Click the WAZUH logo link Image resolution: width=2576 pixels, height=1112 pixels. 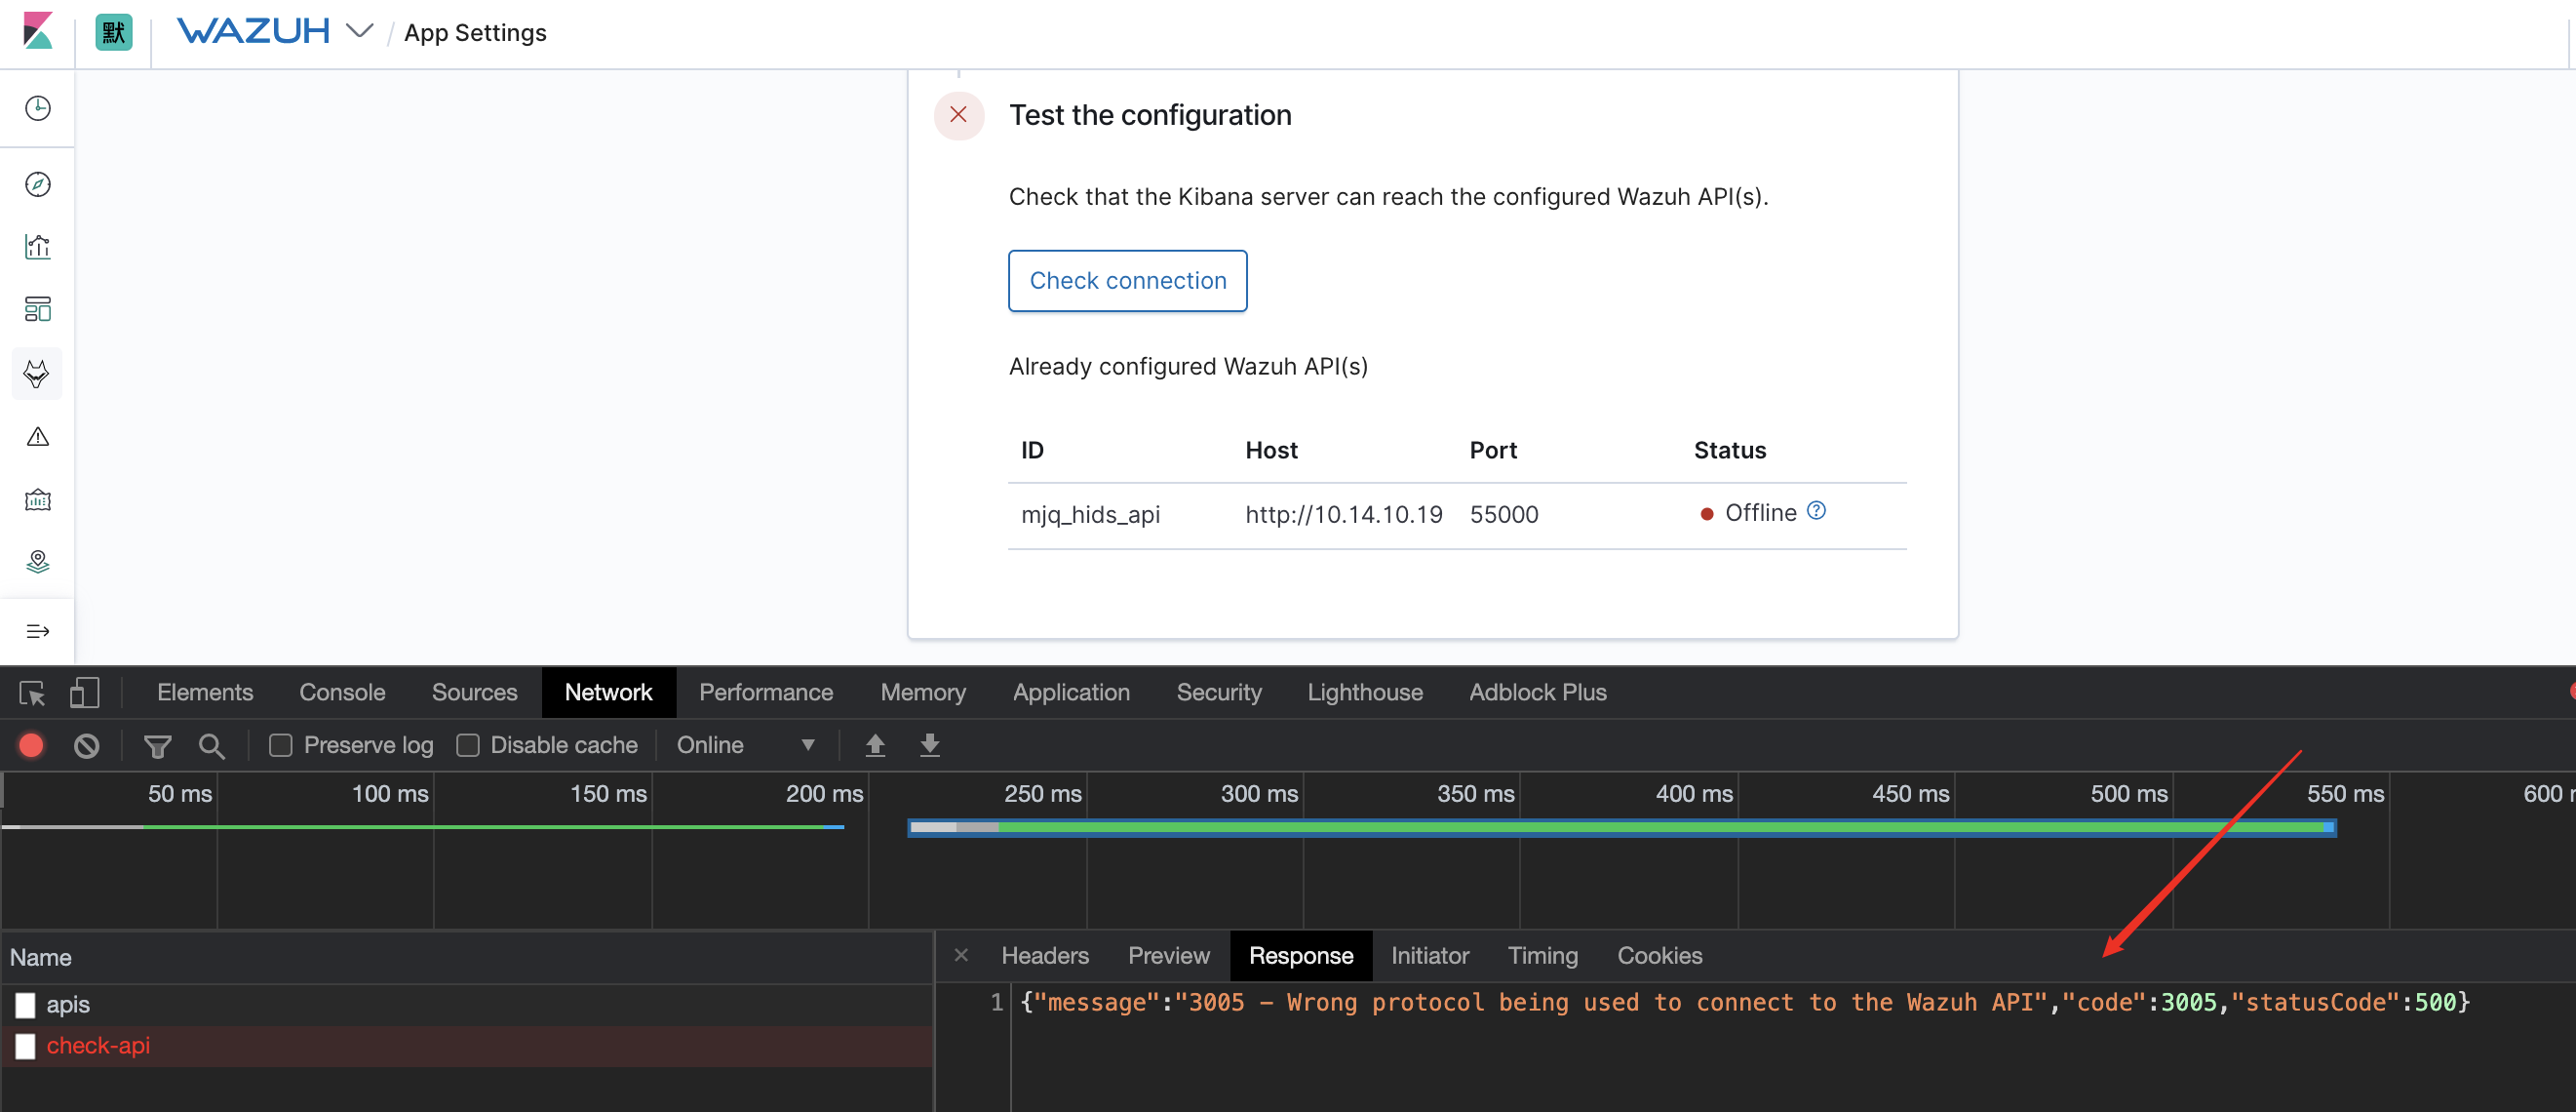[x=253, y=31]
